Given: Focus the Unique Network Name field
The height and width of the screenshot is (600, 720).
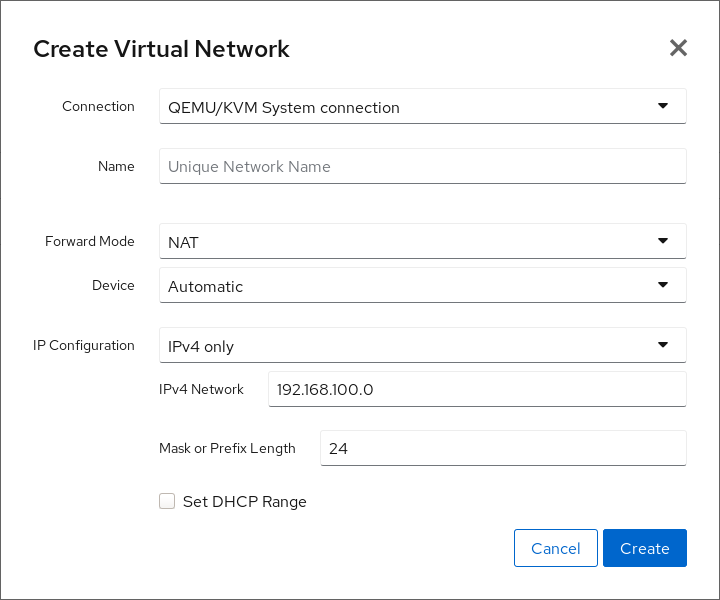Looking at the screenshot, I should [x=422, y=167].
